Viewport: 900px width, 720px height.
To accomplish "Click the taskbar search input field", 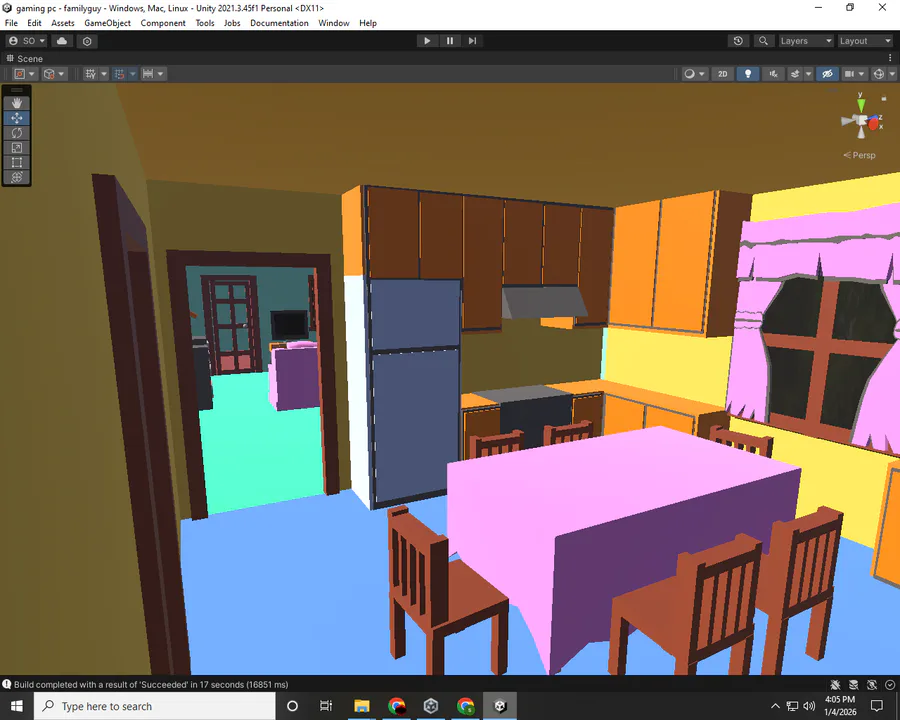I will [155, 706].
